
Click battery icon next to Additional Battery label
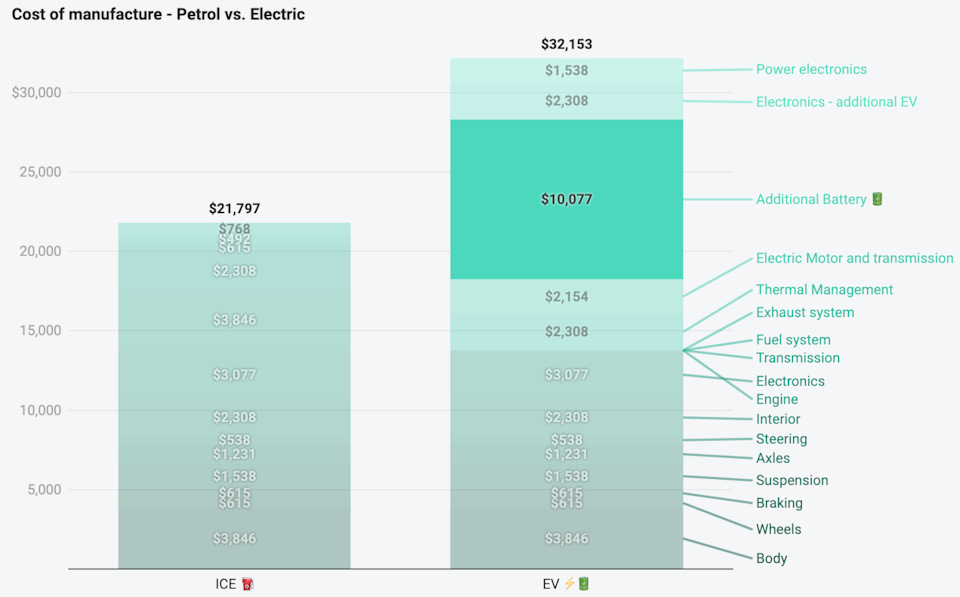coord(878,199)
